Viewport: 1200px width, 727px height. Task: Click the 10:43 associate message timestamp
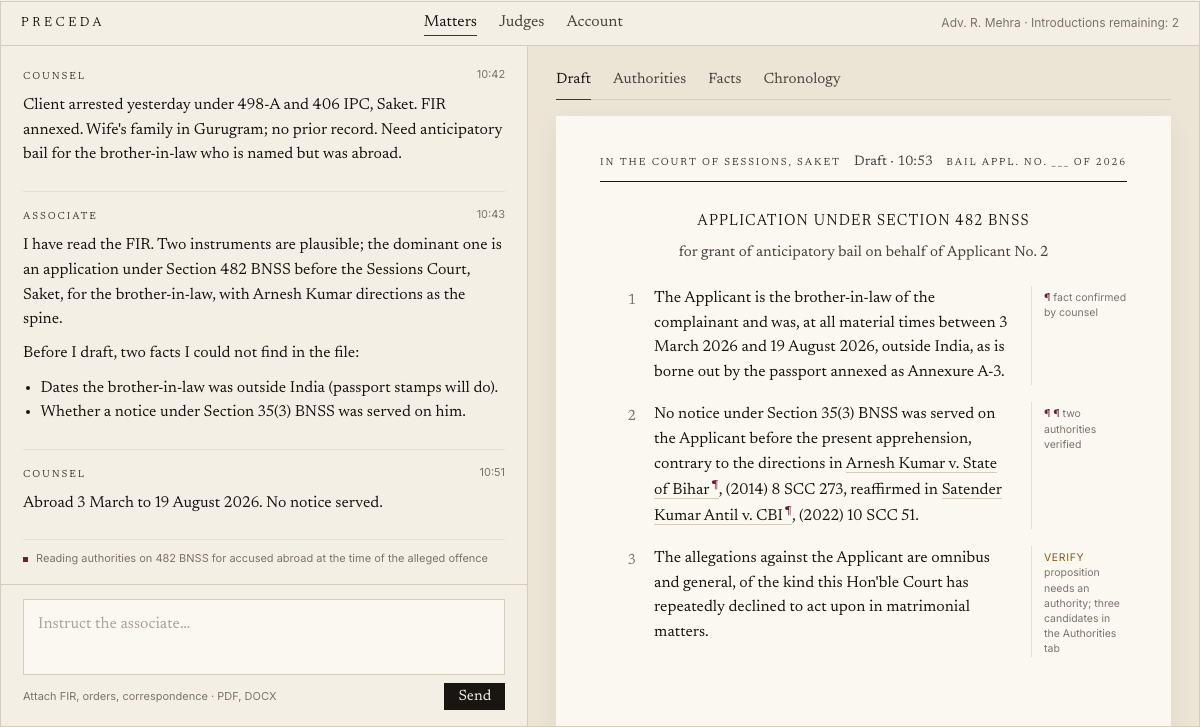(x=491, y=214)
